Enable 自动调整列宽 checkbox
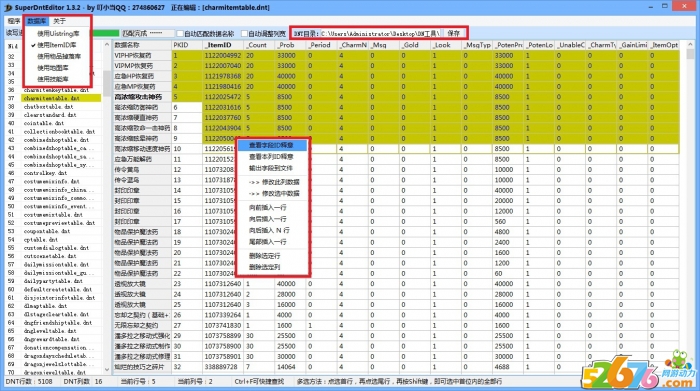Screen dimensions: 700x391 point(244,33)
